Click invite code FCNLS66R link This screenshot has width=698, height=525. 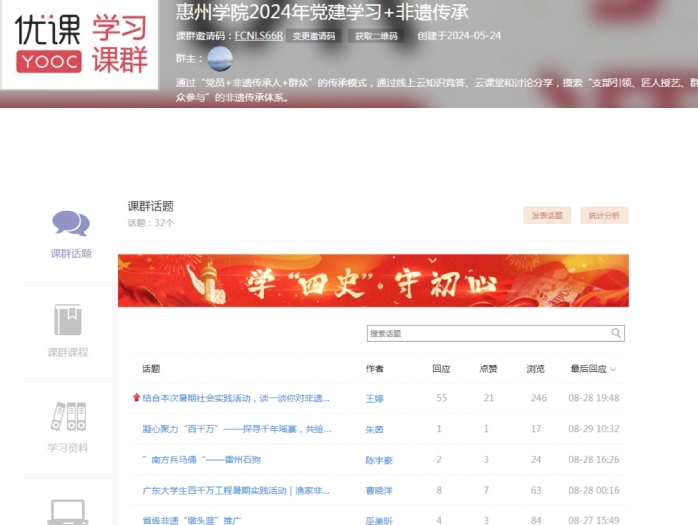pyautogui.click(x=259, y=36)
